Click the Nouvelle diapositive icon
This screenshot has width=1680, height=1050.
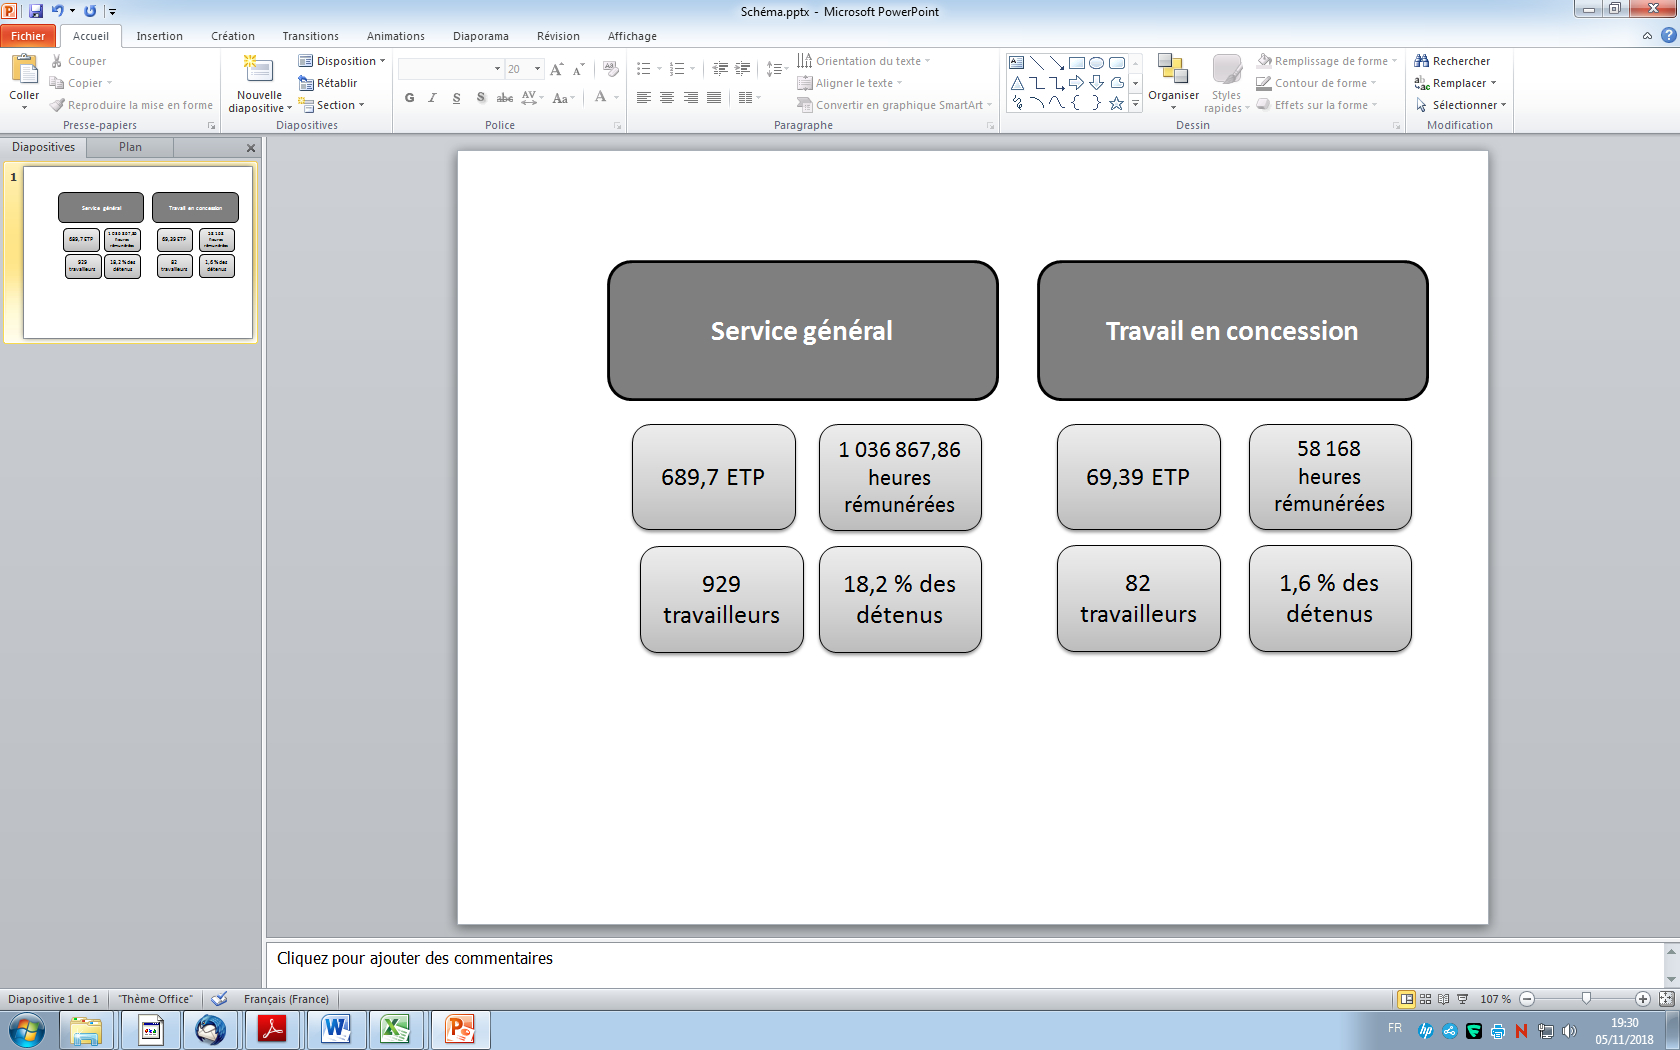pyautogui.click(x=259, y=70)
